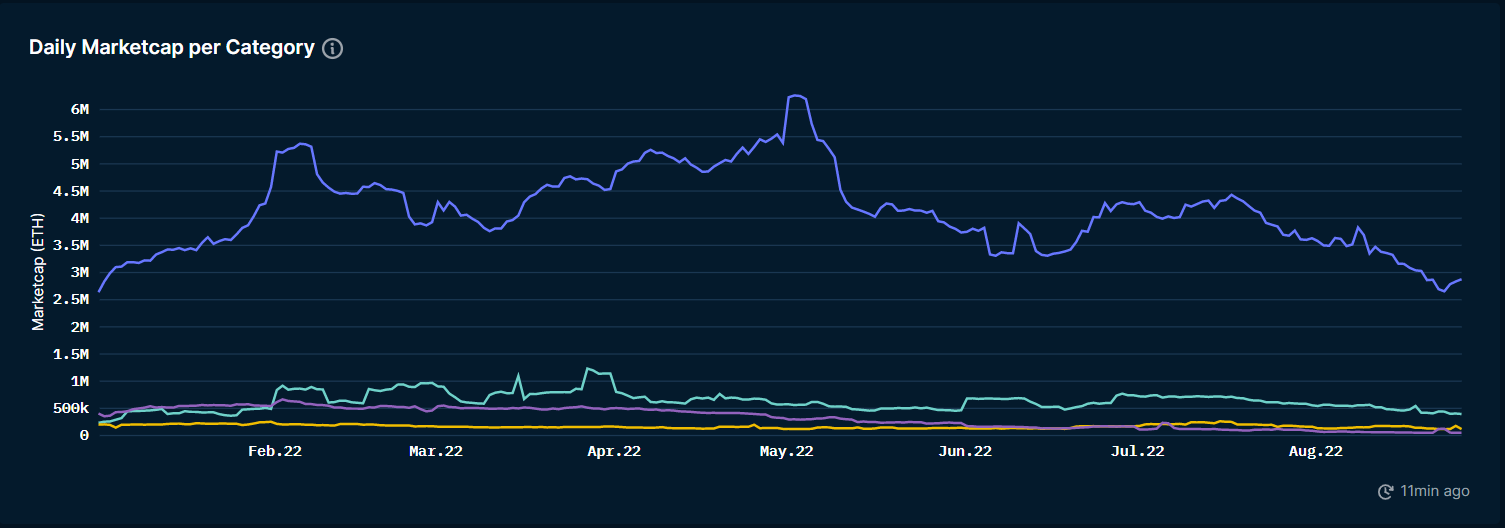The height and width of the screenshot is (528, 1505).
Task: Select the Jun.22 label on the x-axis
Action: 965,452
